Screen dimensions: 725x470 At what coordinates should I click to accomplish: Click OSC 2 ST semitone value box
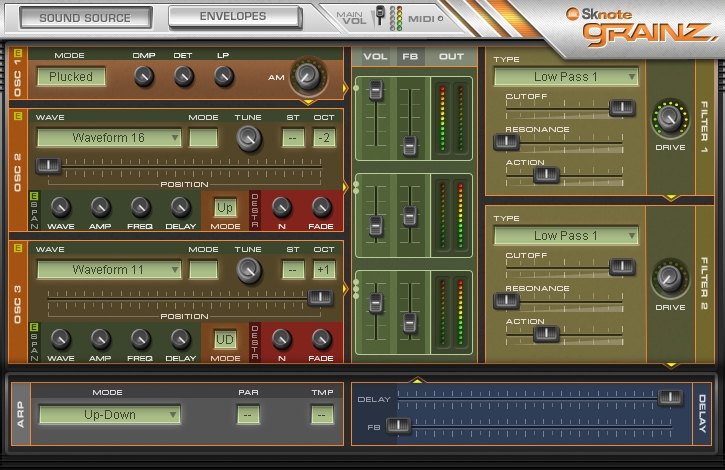[293, 138]
